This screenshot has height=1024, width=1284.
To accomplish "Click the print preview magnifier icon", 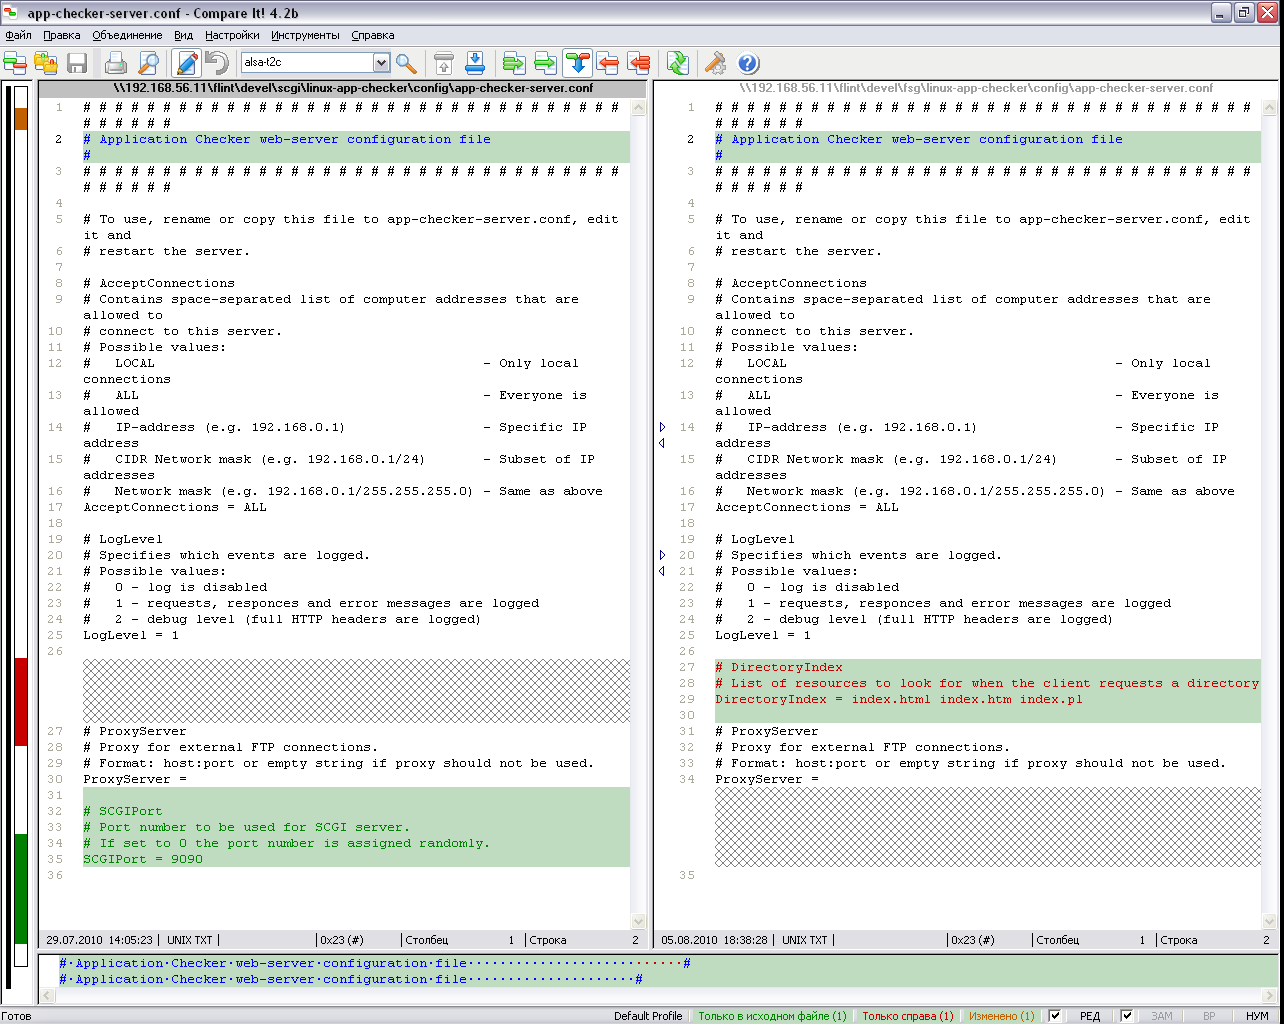I will point(148,63).
